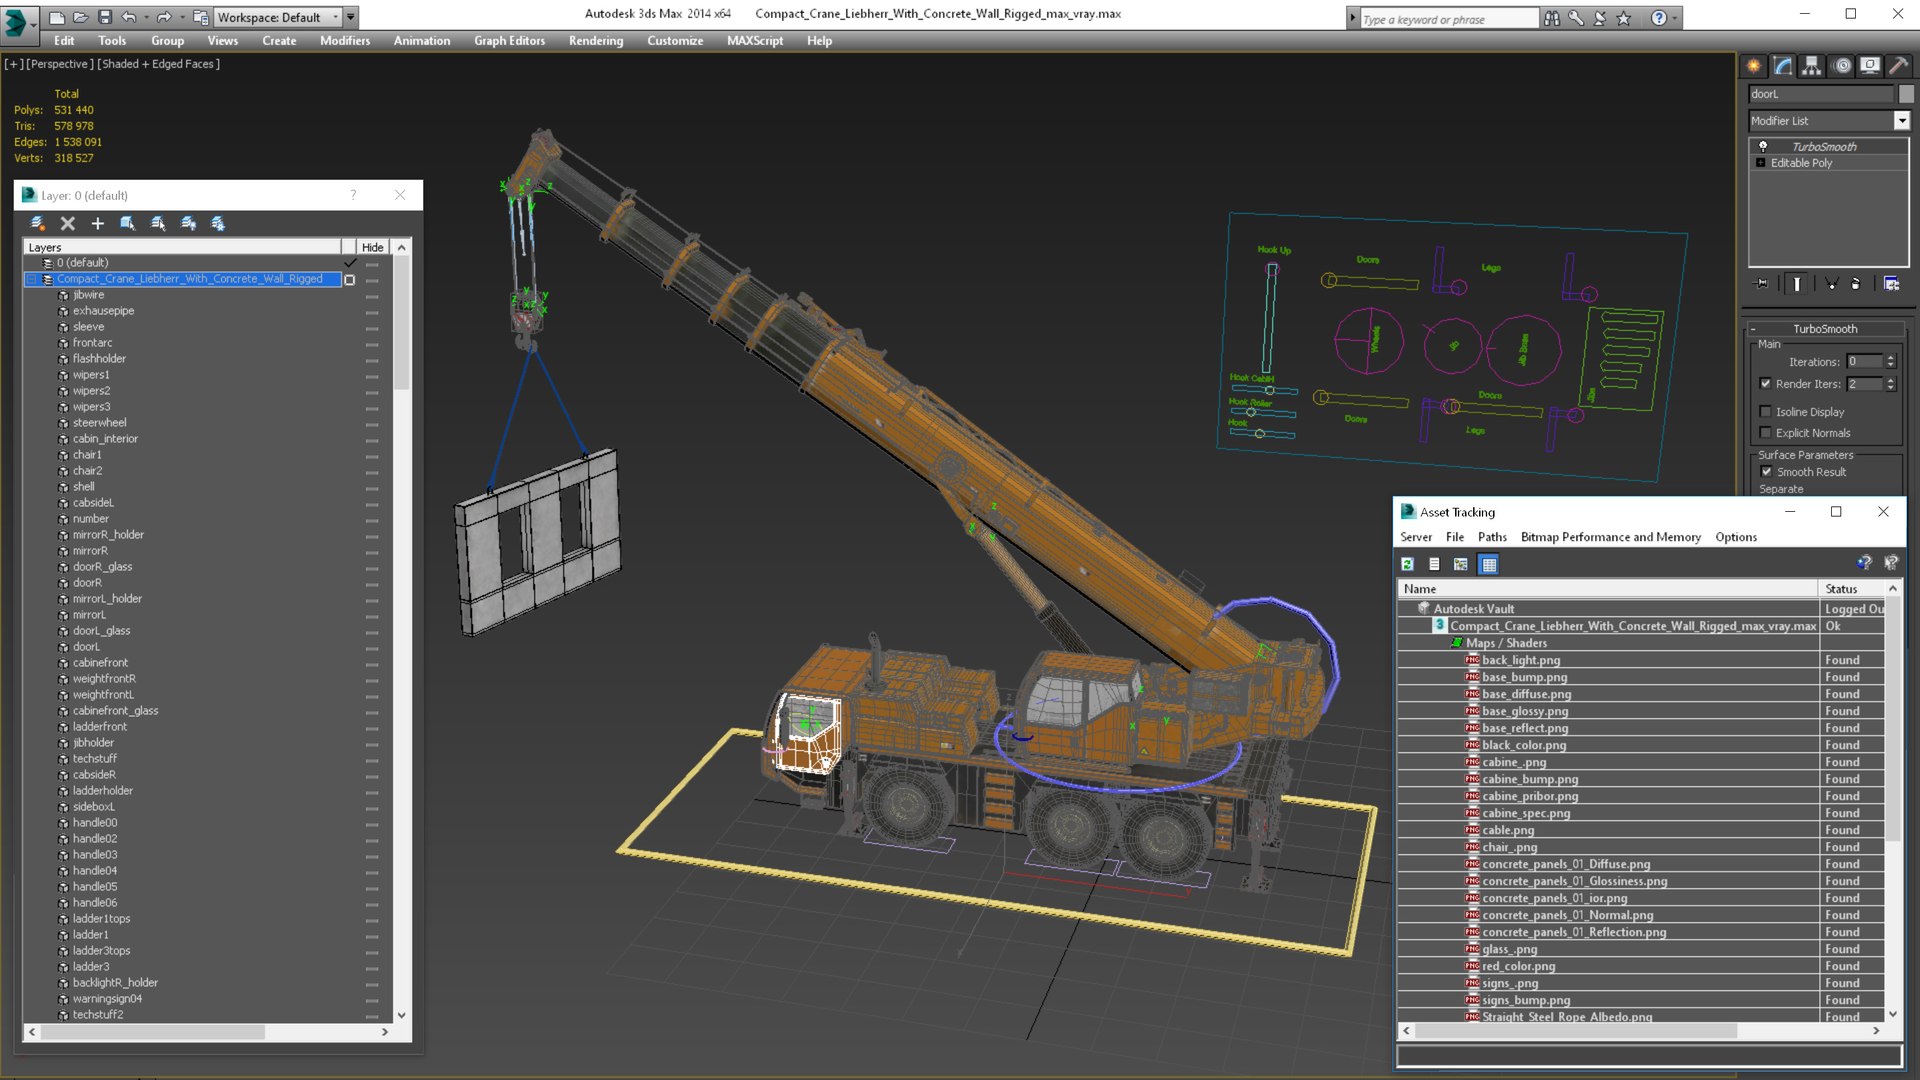Click the star favorites icon in InfoCenter
1920x1080 pixels.
(x=1624, y=18)
